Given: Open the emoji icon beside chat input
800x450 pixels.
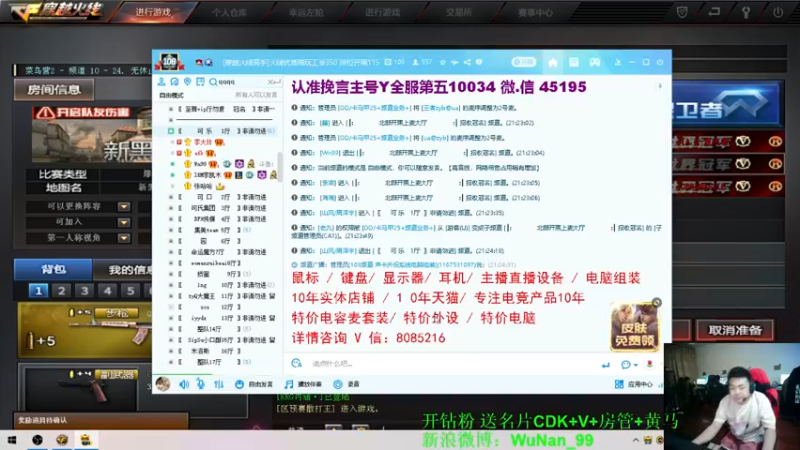Looking at the screenshot, I should point(296,363).
